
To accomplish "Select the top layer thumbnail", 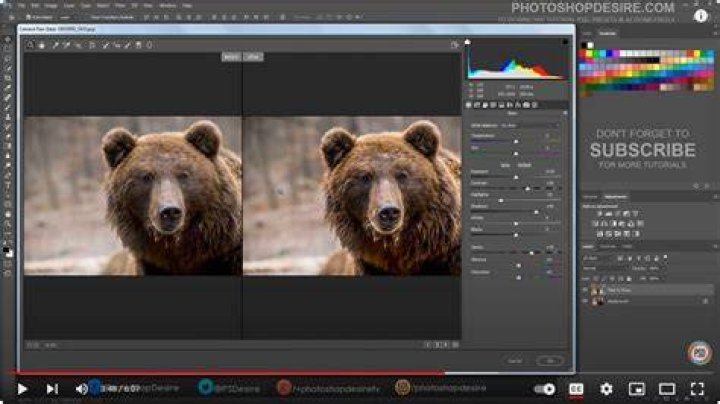I will 598,290.
